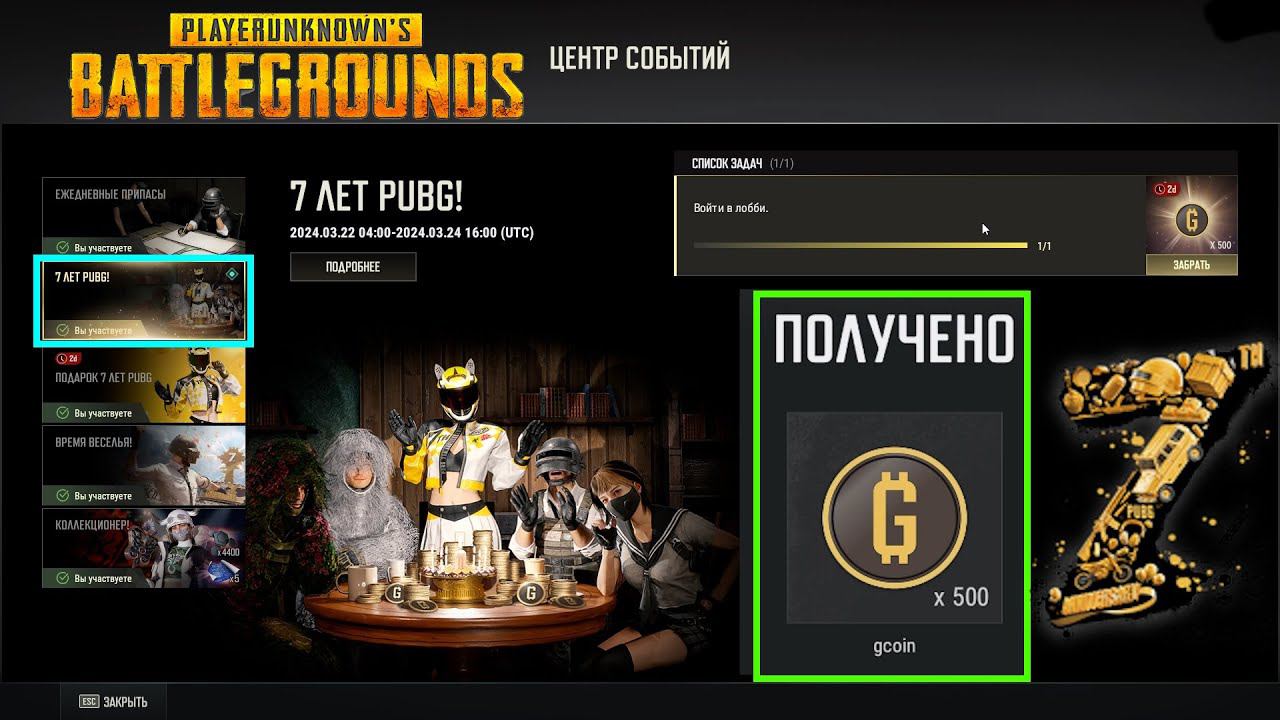Click the ПОДРОБНЕЕ button

click(x=353, y=267)
